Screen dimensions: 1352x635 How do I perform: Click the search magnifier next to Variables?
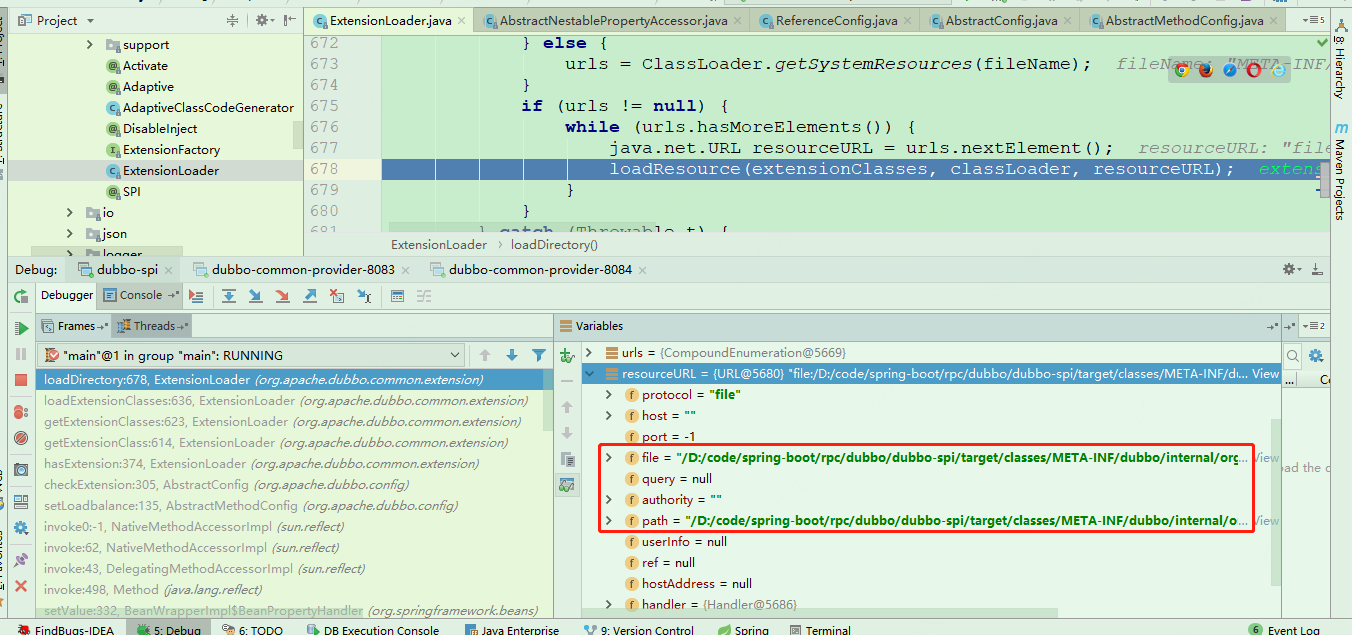pos(1292,355)
